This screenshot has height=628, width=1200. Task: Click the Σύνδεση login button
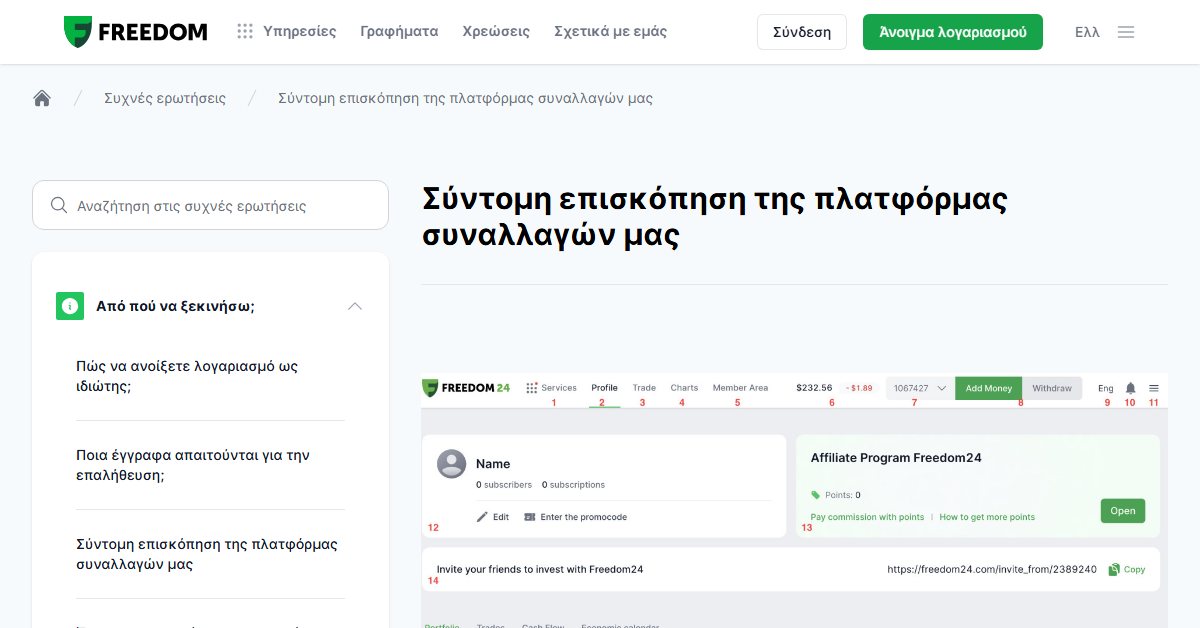(x=802, y=32)
